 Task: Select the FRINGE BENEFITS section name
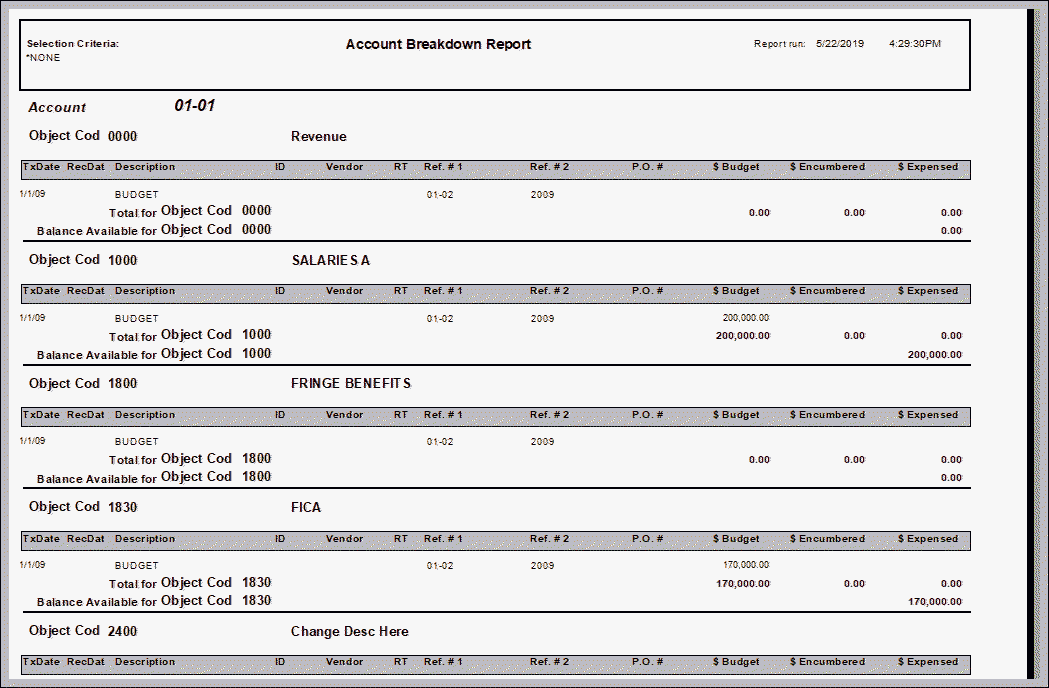pyautogui.click(x=351, y=383)
